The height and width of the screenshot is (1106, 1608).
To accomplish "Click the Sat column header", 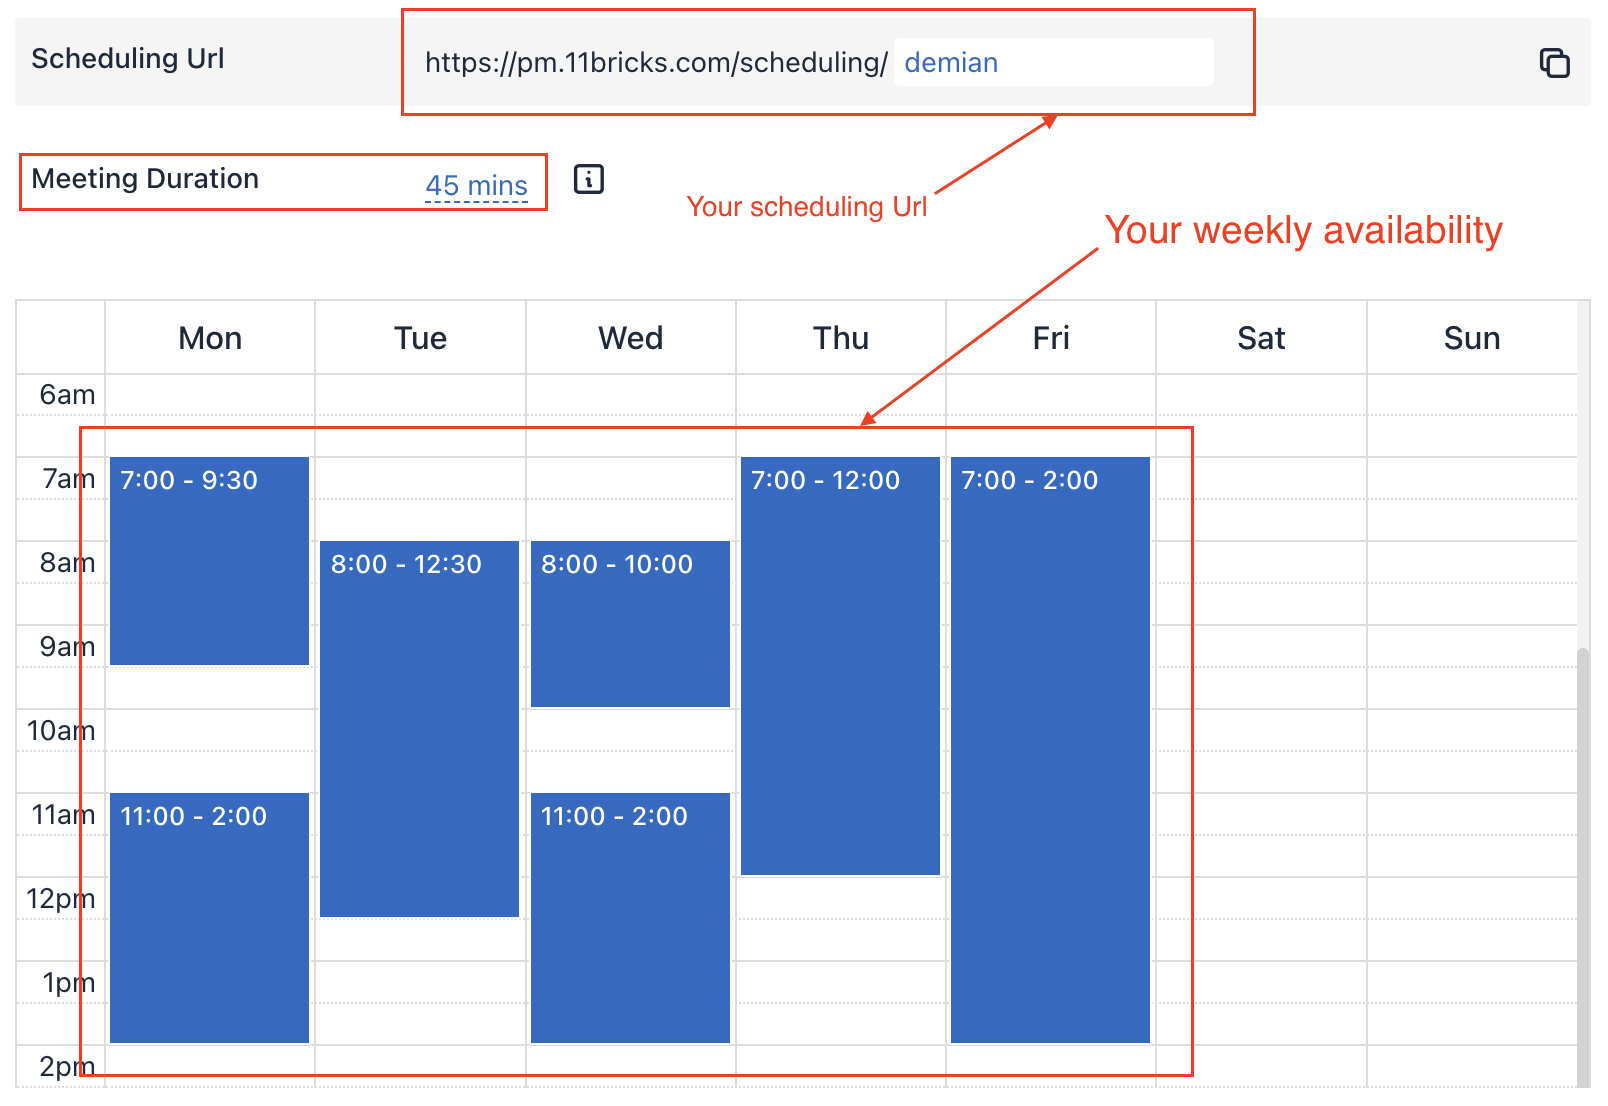I will (1261, 338).
